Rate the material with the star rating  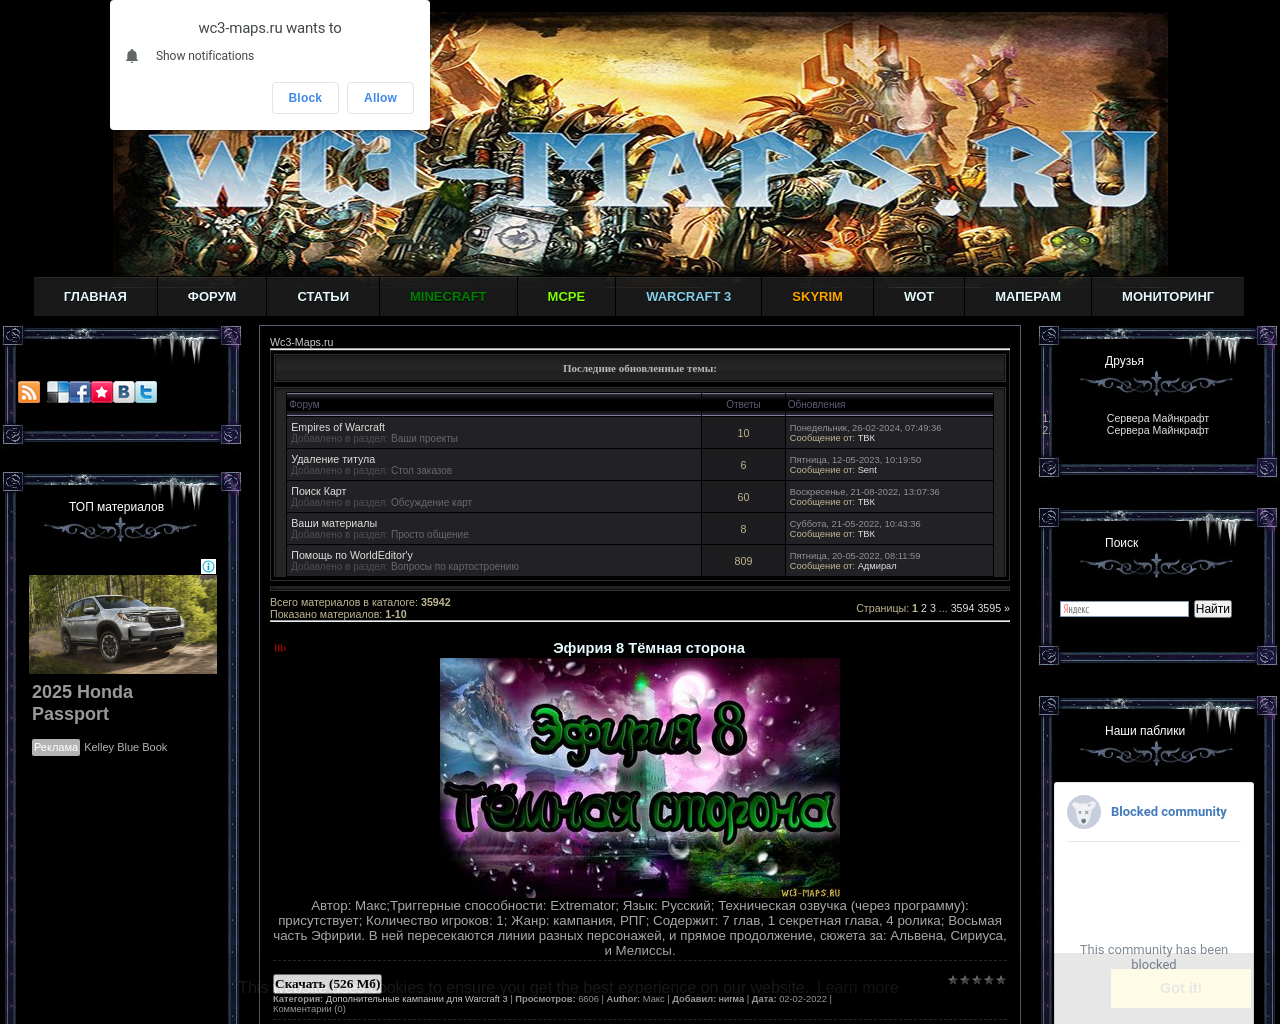point(977,980)
